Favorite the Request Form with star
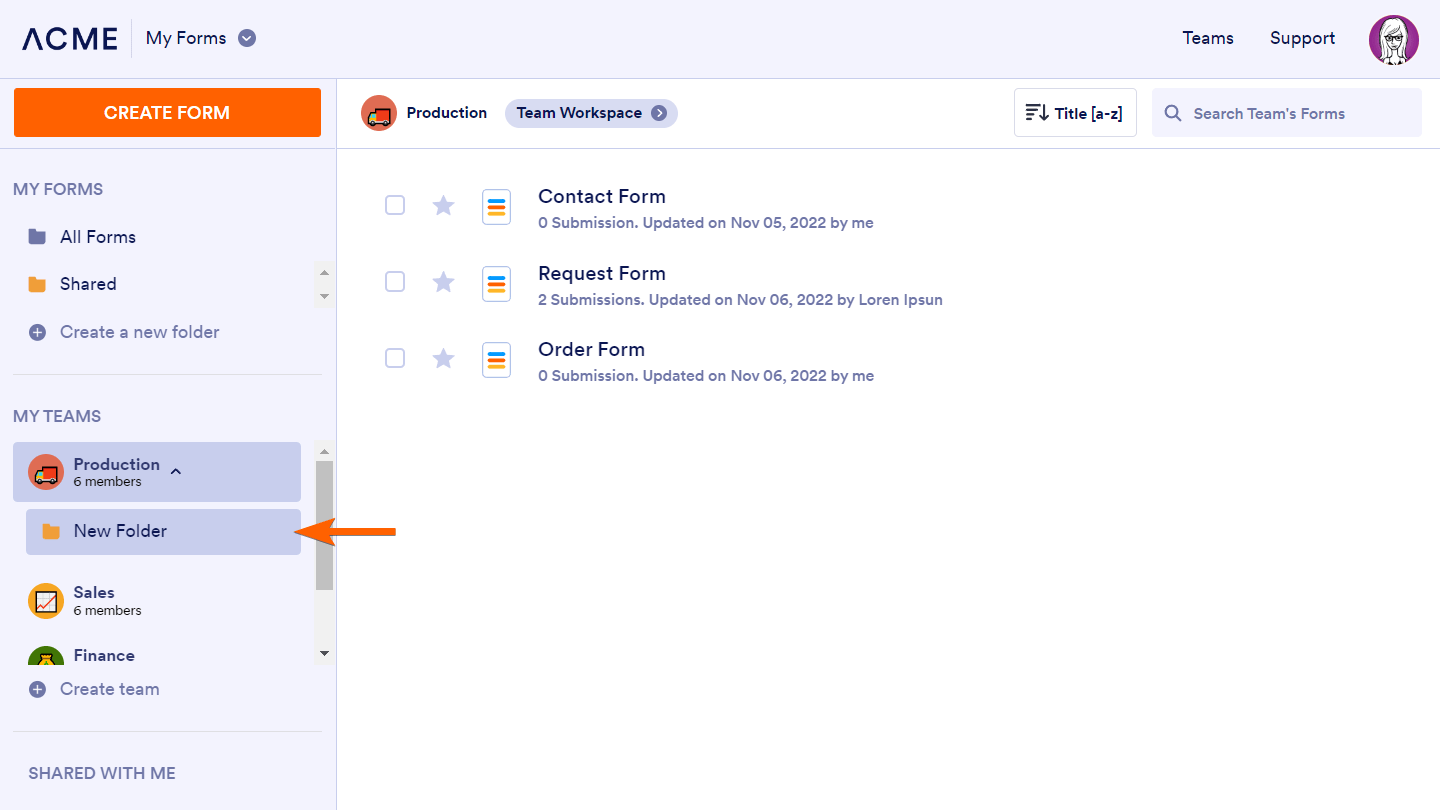The height and width of the screenshot is (810, 1440). tap(443, 283)
